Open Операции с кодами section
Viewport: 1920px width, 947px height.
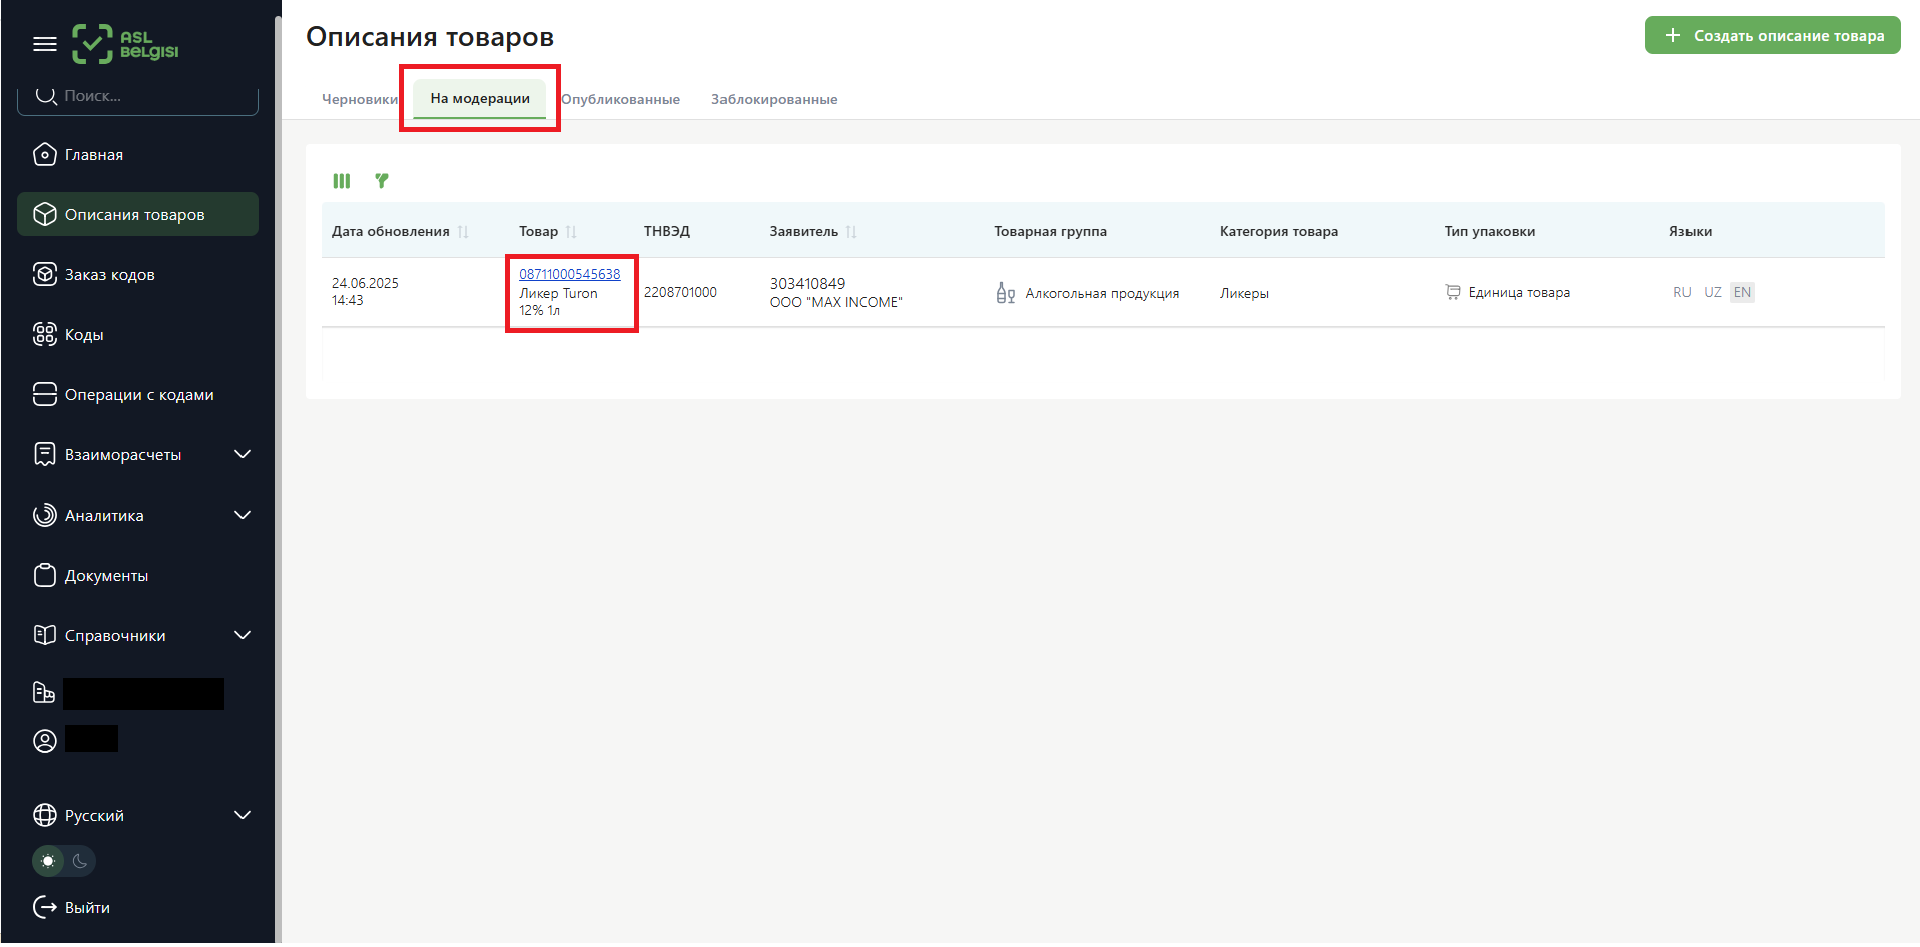[138, 395]
